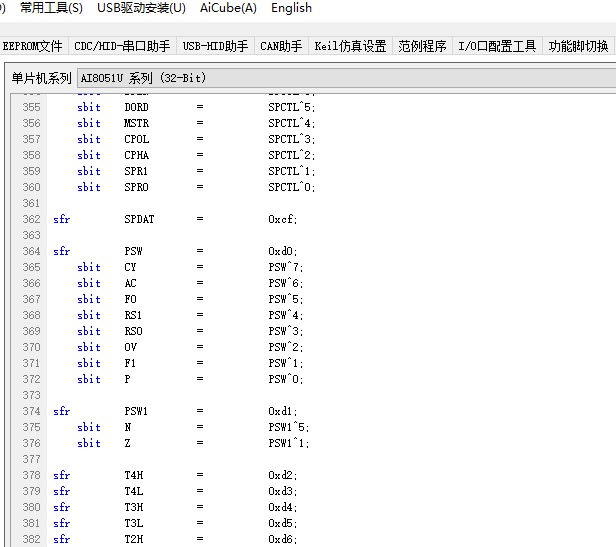The height and width of the screenshot is (547, 616).
Task: Click the 0xd2 address value
Action: click(x=283, y=475)
